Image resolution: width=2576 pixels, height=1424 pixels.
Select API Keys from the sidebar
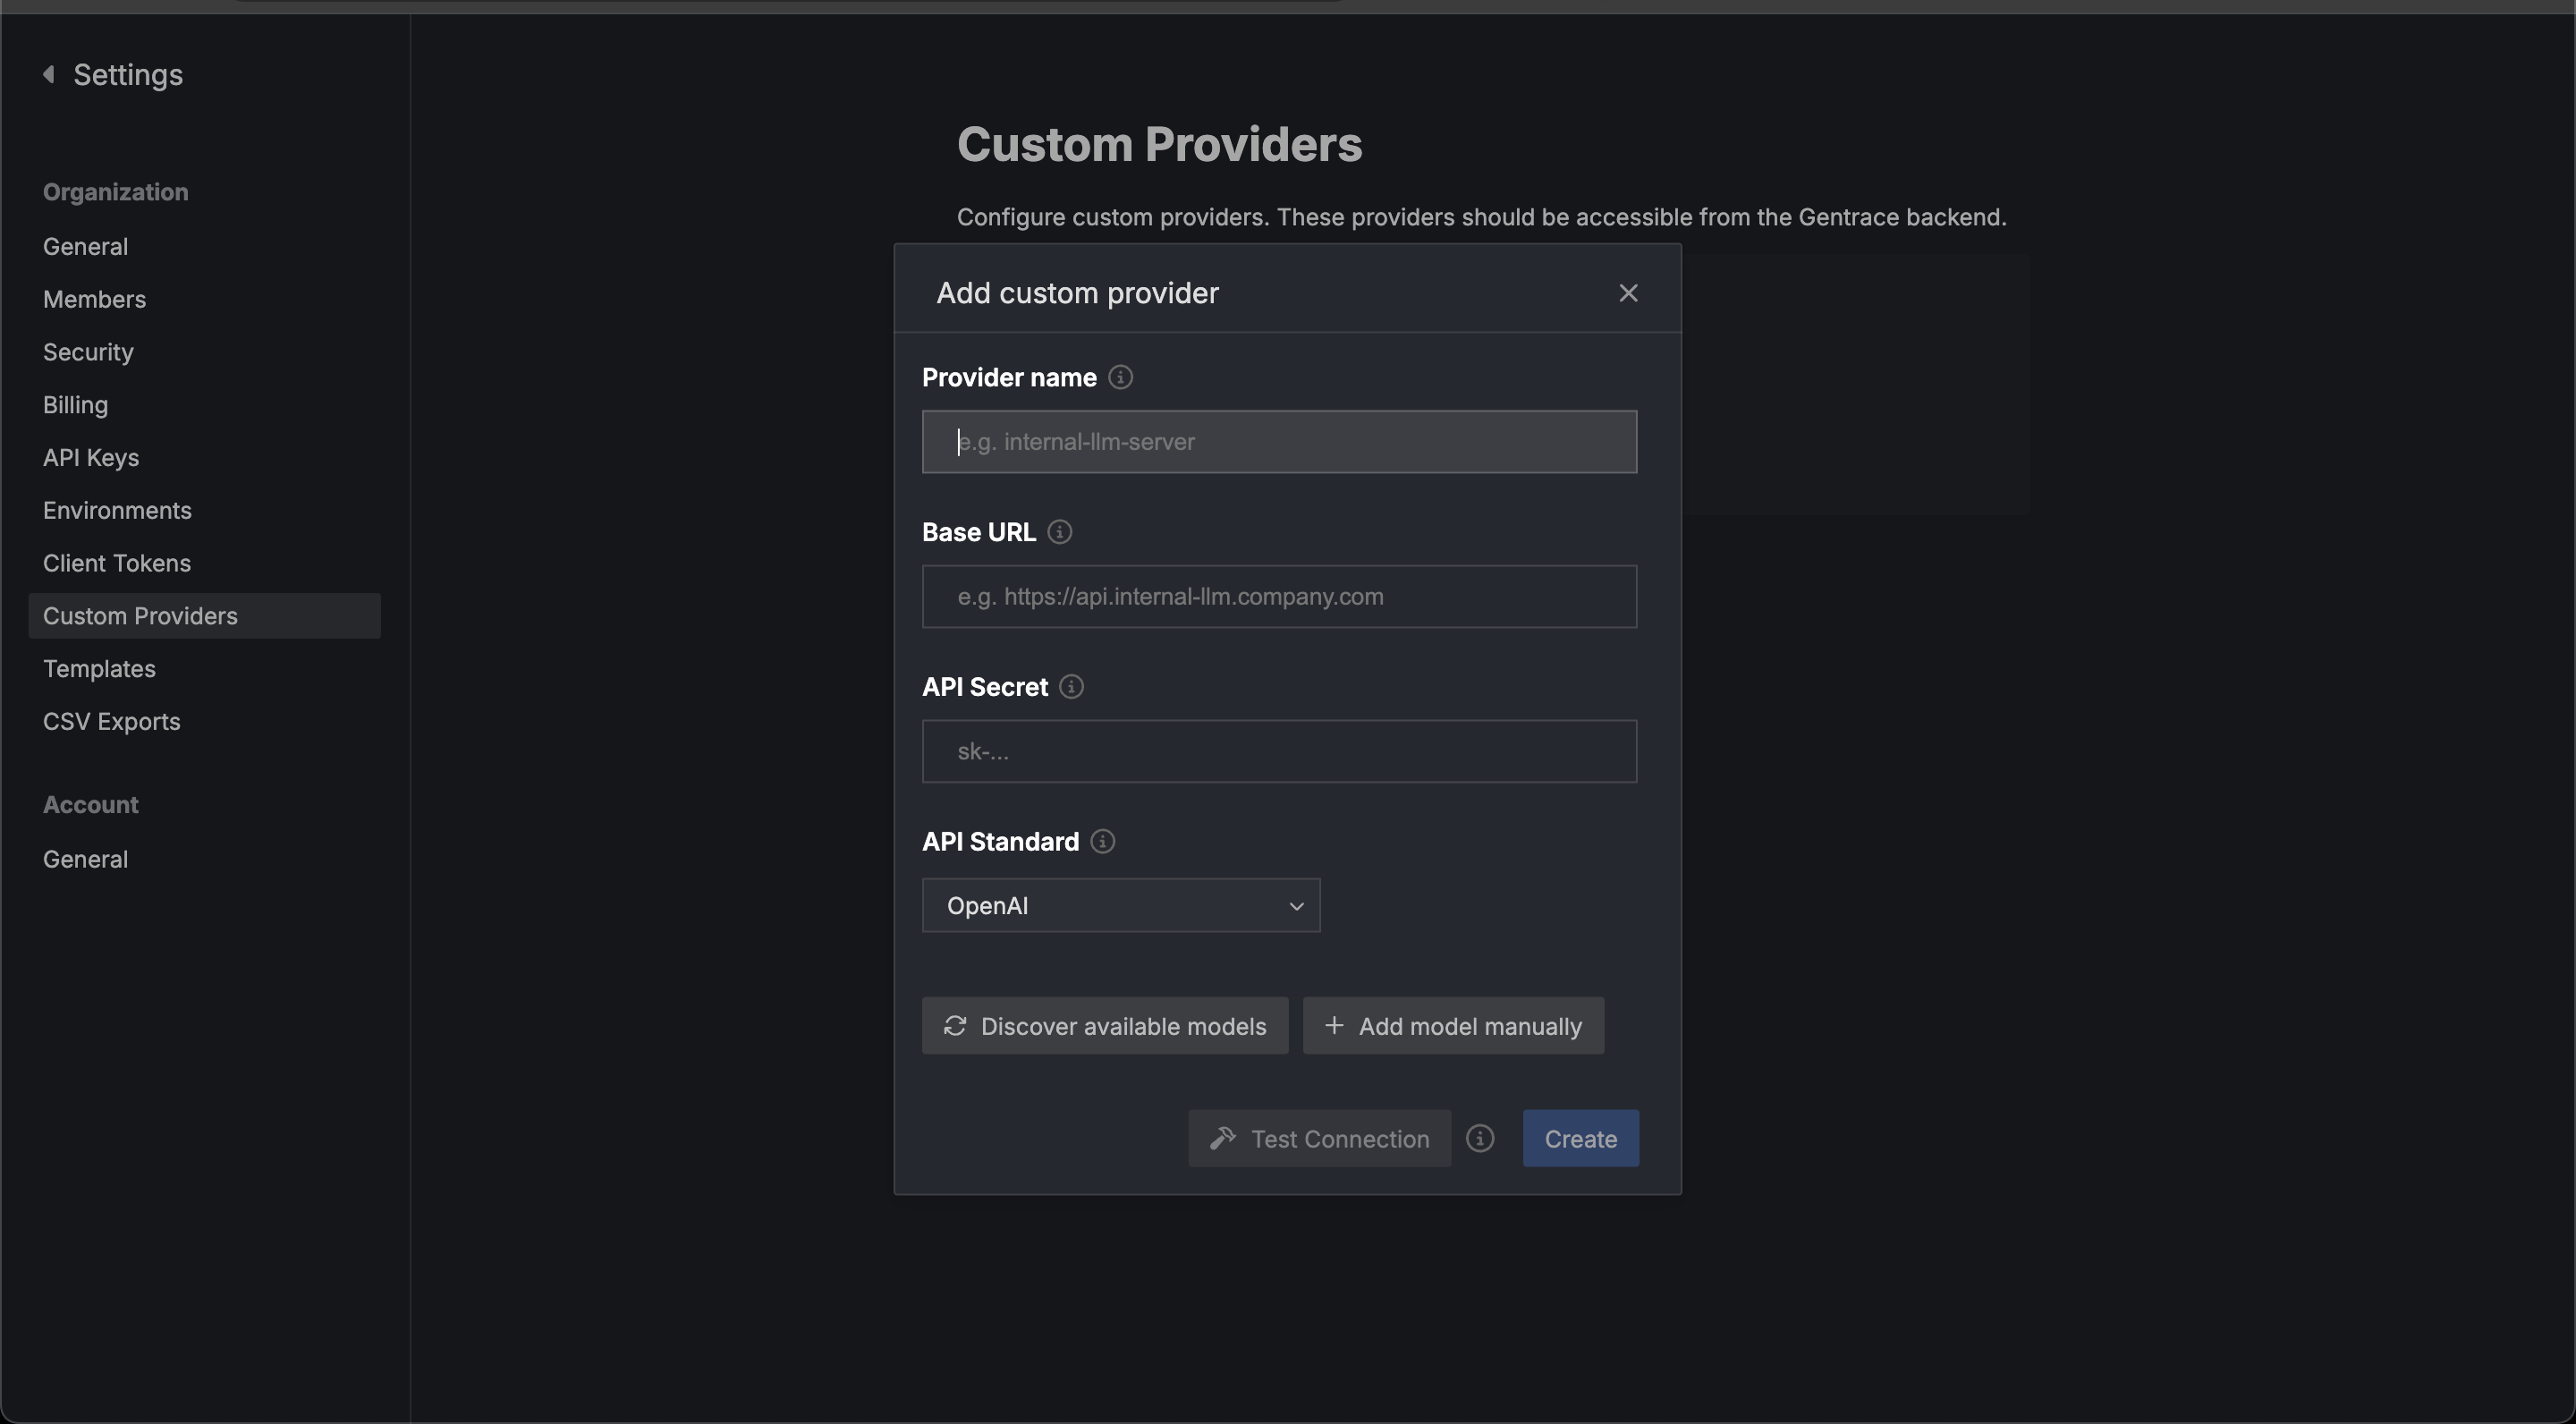point(91,456)
